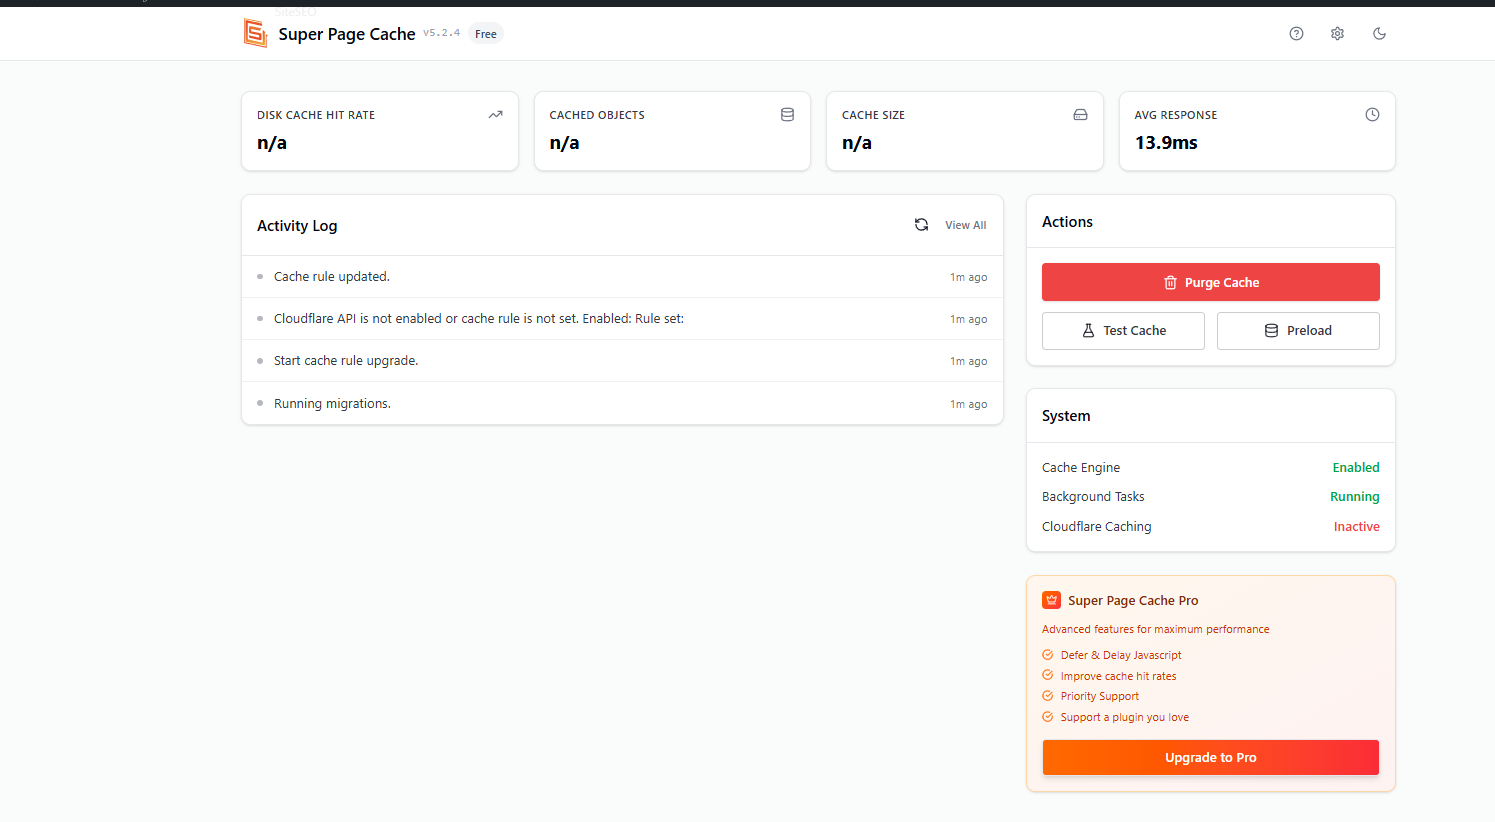Refresh the Activity Log with the reload icon
Image resolution: width=1495 pixels, height=822 pixels.
(x=921, y=225)
